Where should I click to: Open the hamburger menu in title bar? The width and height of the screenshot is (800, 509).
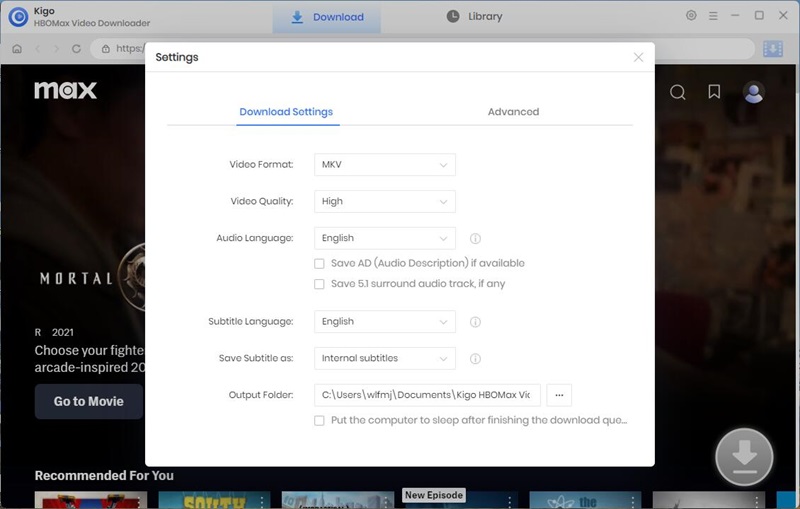(713, 16)
